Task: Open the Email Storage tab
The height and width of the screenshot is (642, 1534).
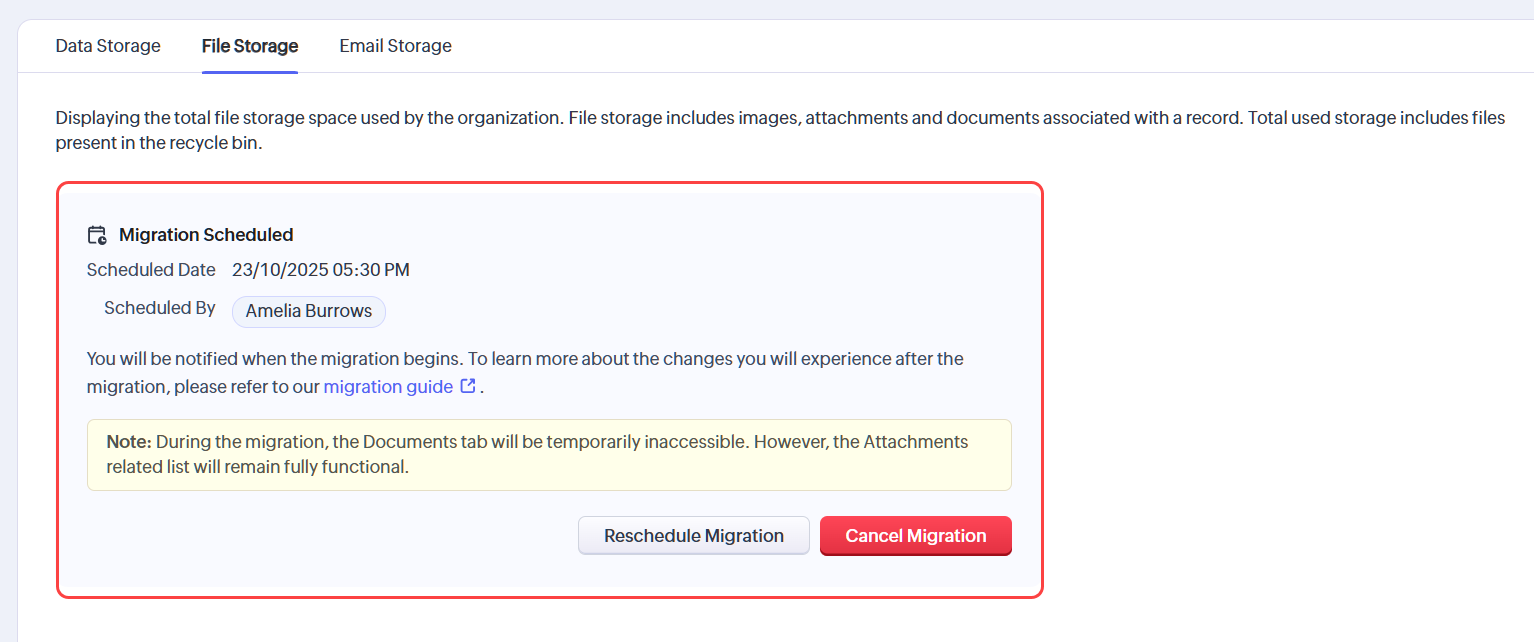Action: (395, 46)
